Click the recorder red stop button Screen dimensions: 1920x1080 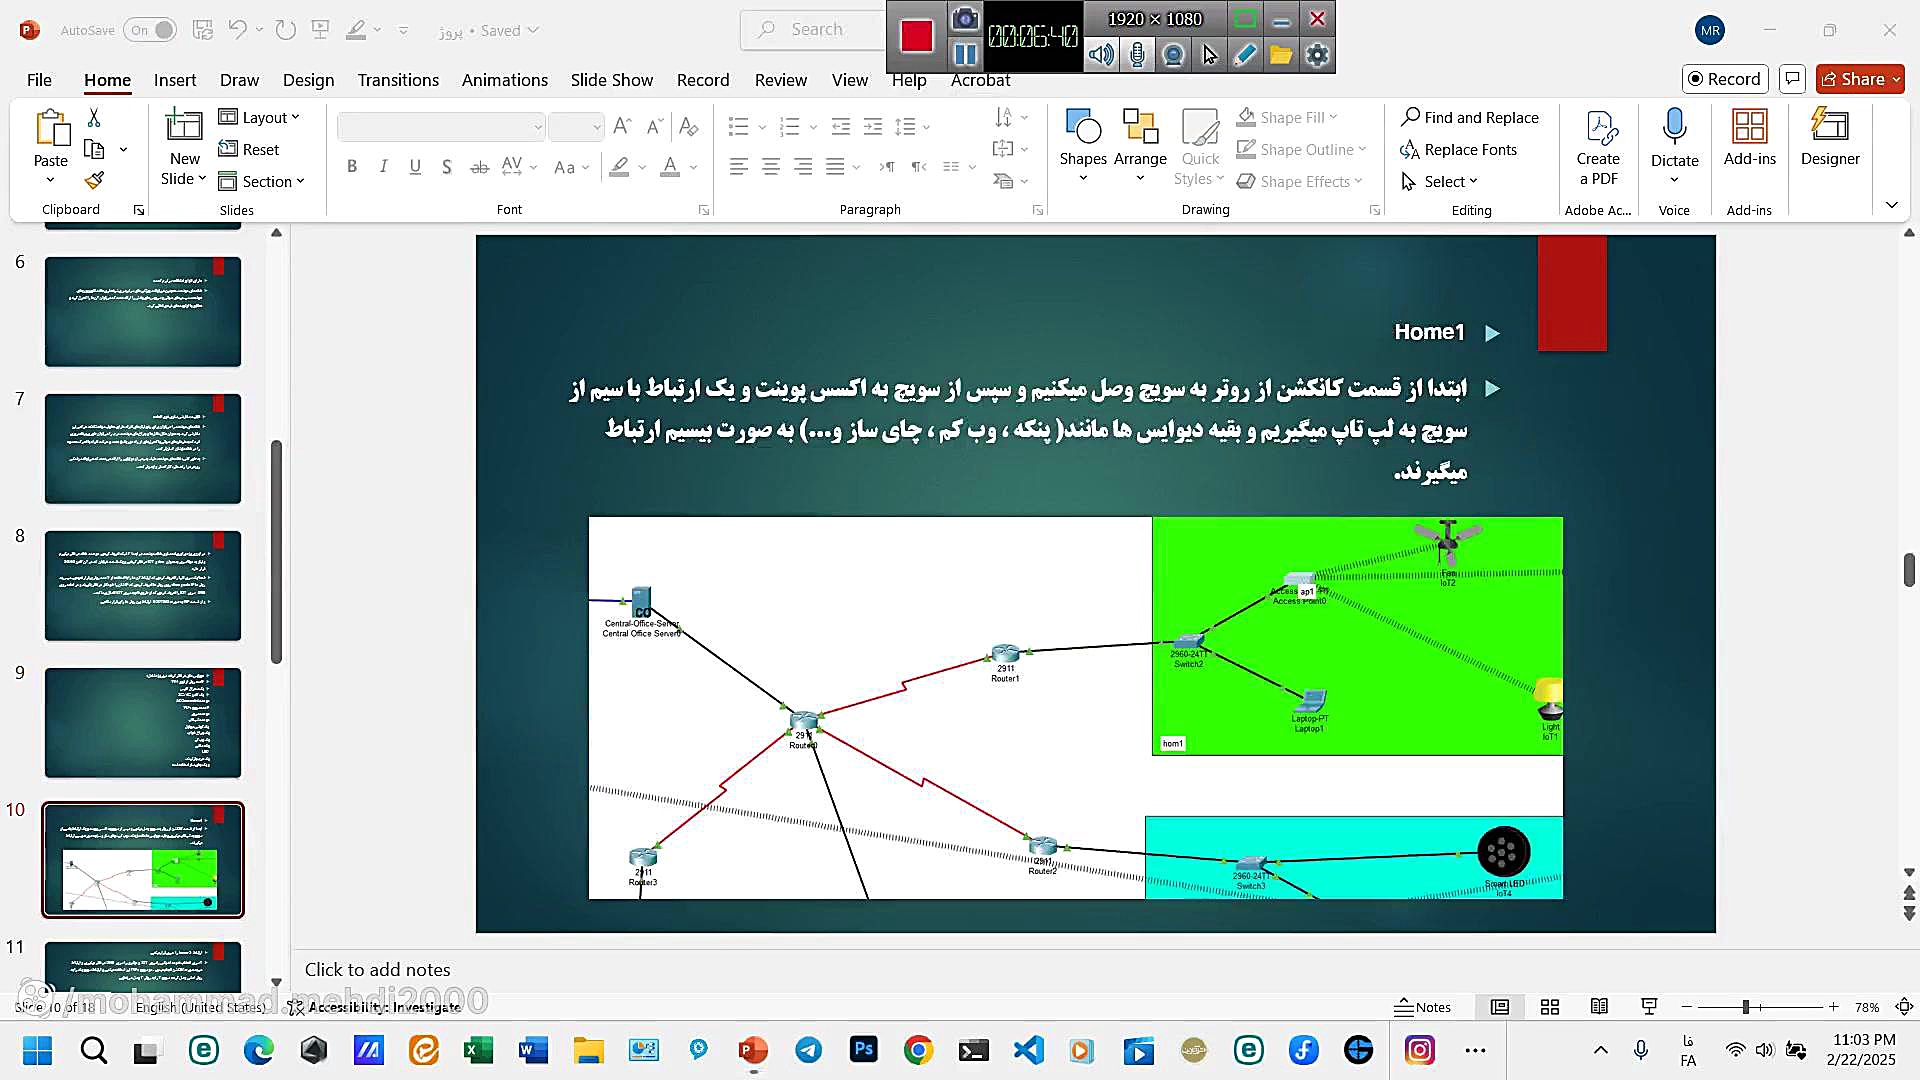(x=916, y=37)
